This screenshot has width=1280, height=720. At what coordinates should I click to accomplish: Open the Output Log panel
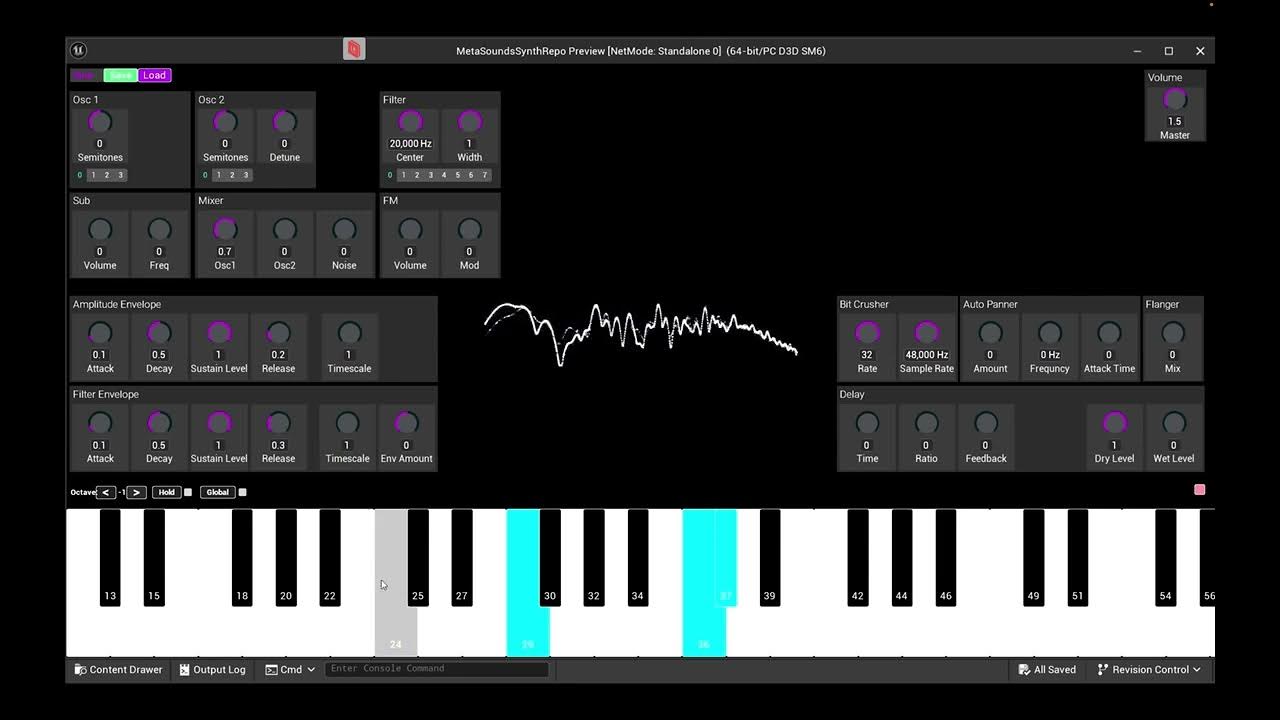click(212, 669)
